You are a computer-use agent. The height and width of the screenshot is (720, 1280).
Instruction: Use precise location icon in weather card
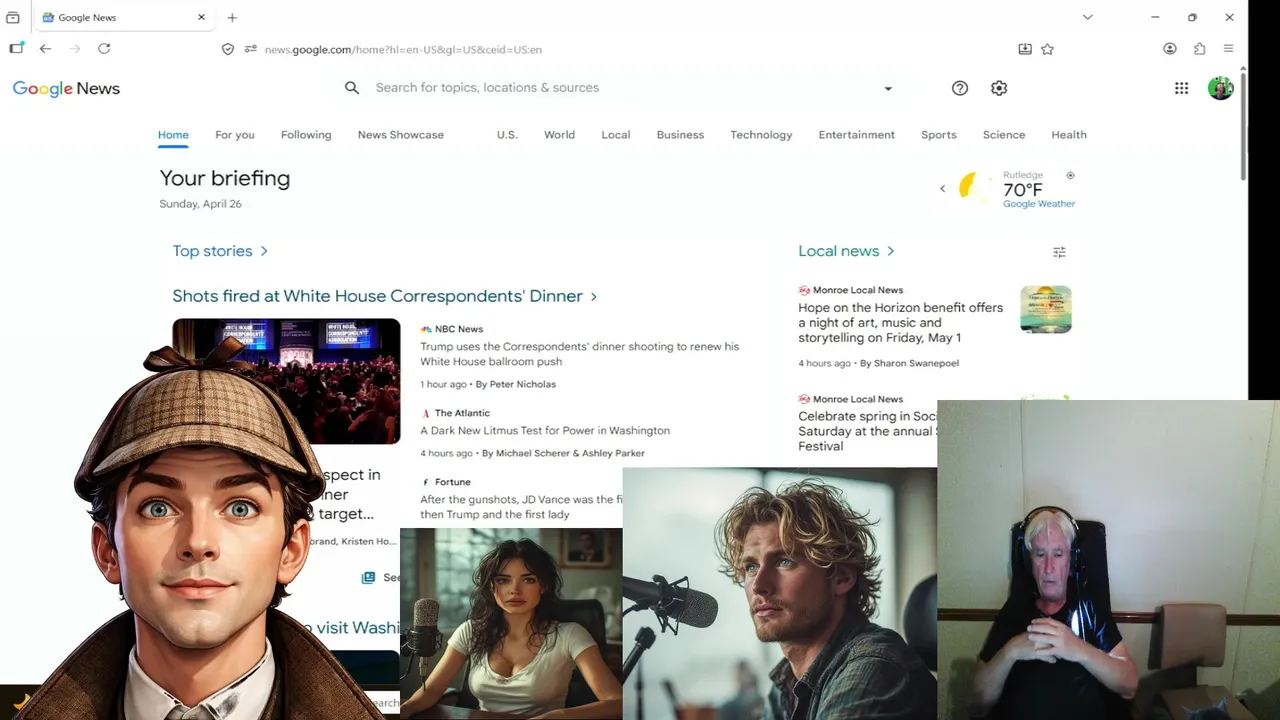tap(1070, 175)
